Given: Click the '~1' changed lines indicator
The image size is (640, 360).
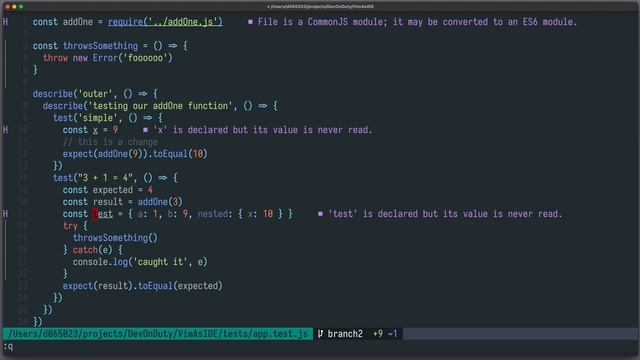Looking at the screenshot, I should tap(393, 334).
